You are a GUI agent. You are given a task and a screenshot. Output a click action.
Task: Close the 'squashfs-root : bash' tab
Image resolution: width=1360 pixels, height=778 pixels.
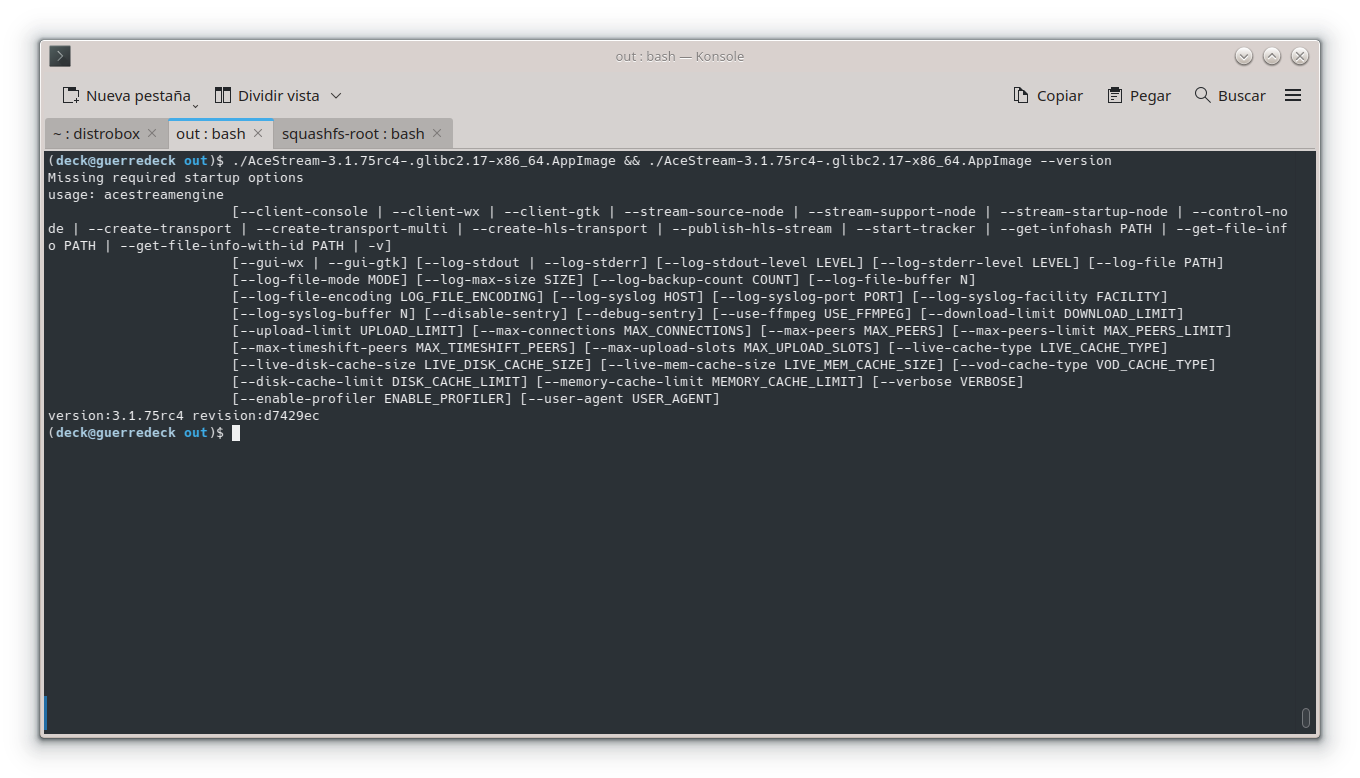click(x=437, y=133)
